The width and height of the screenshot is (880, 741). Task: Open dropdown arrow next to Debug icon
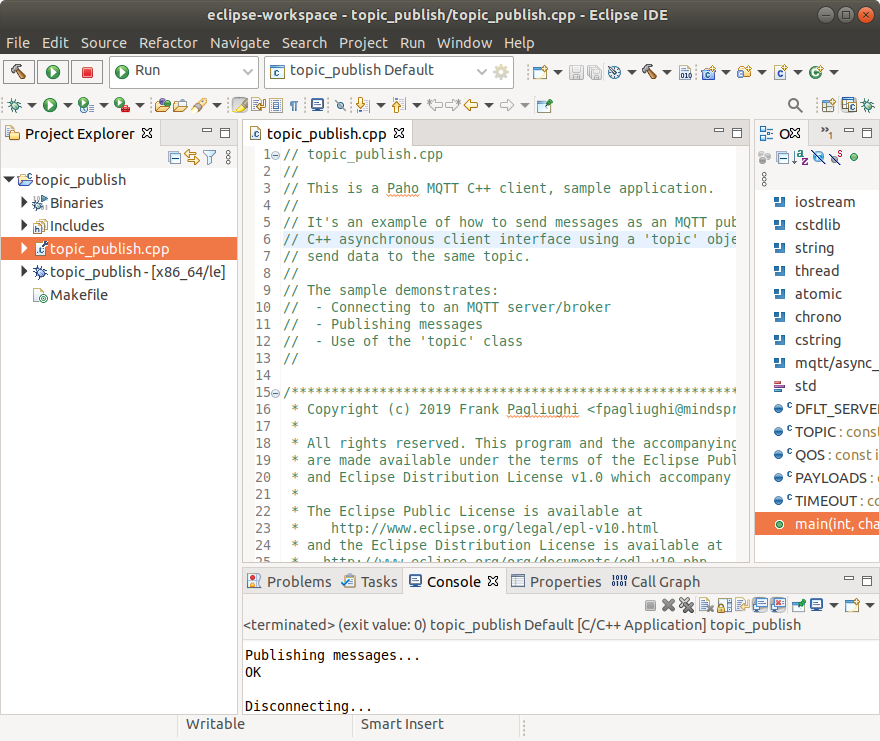[x=31, y=106]
